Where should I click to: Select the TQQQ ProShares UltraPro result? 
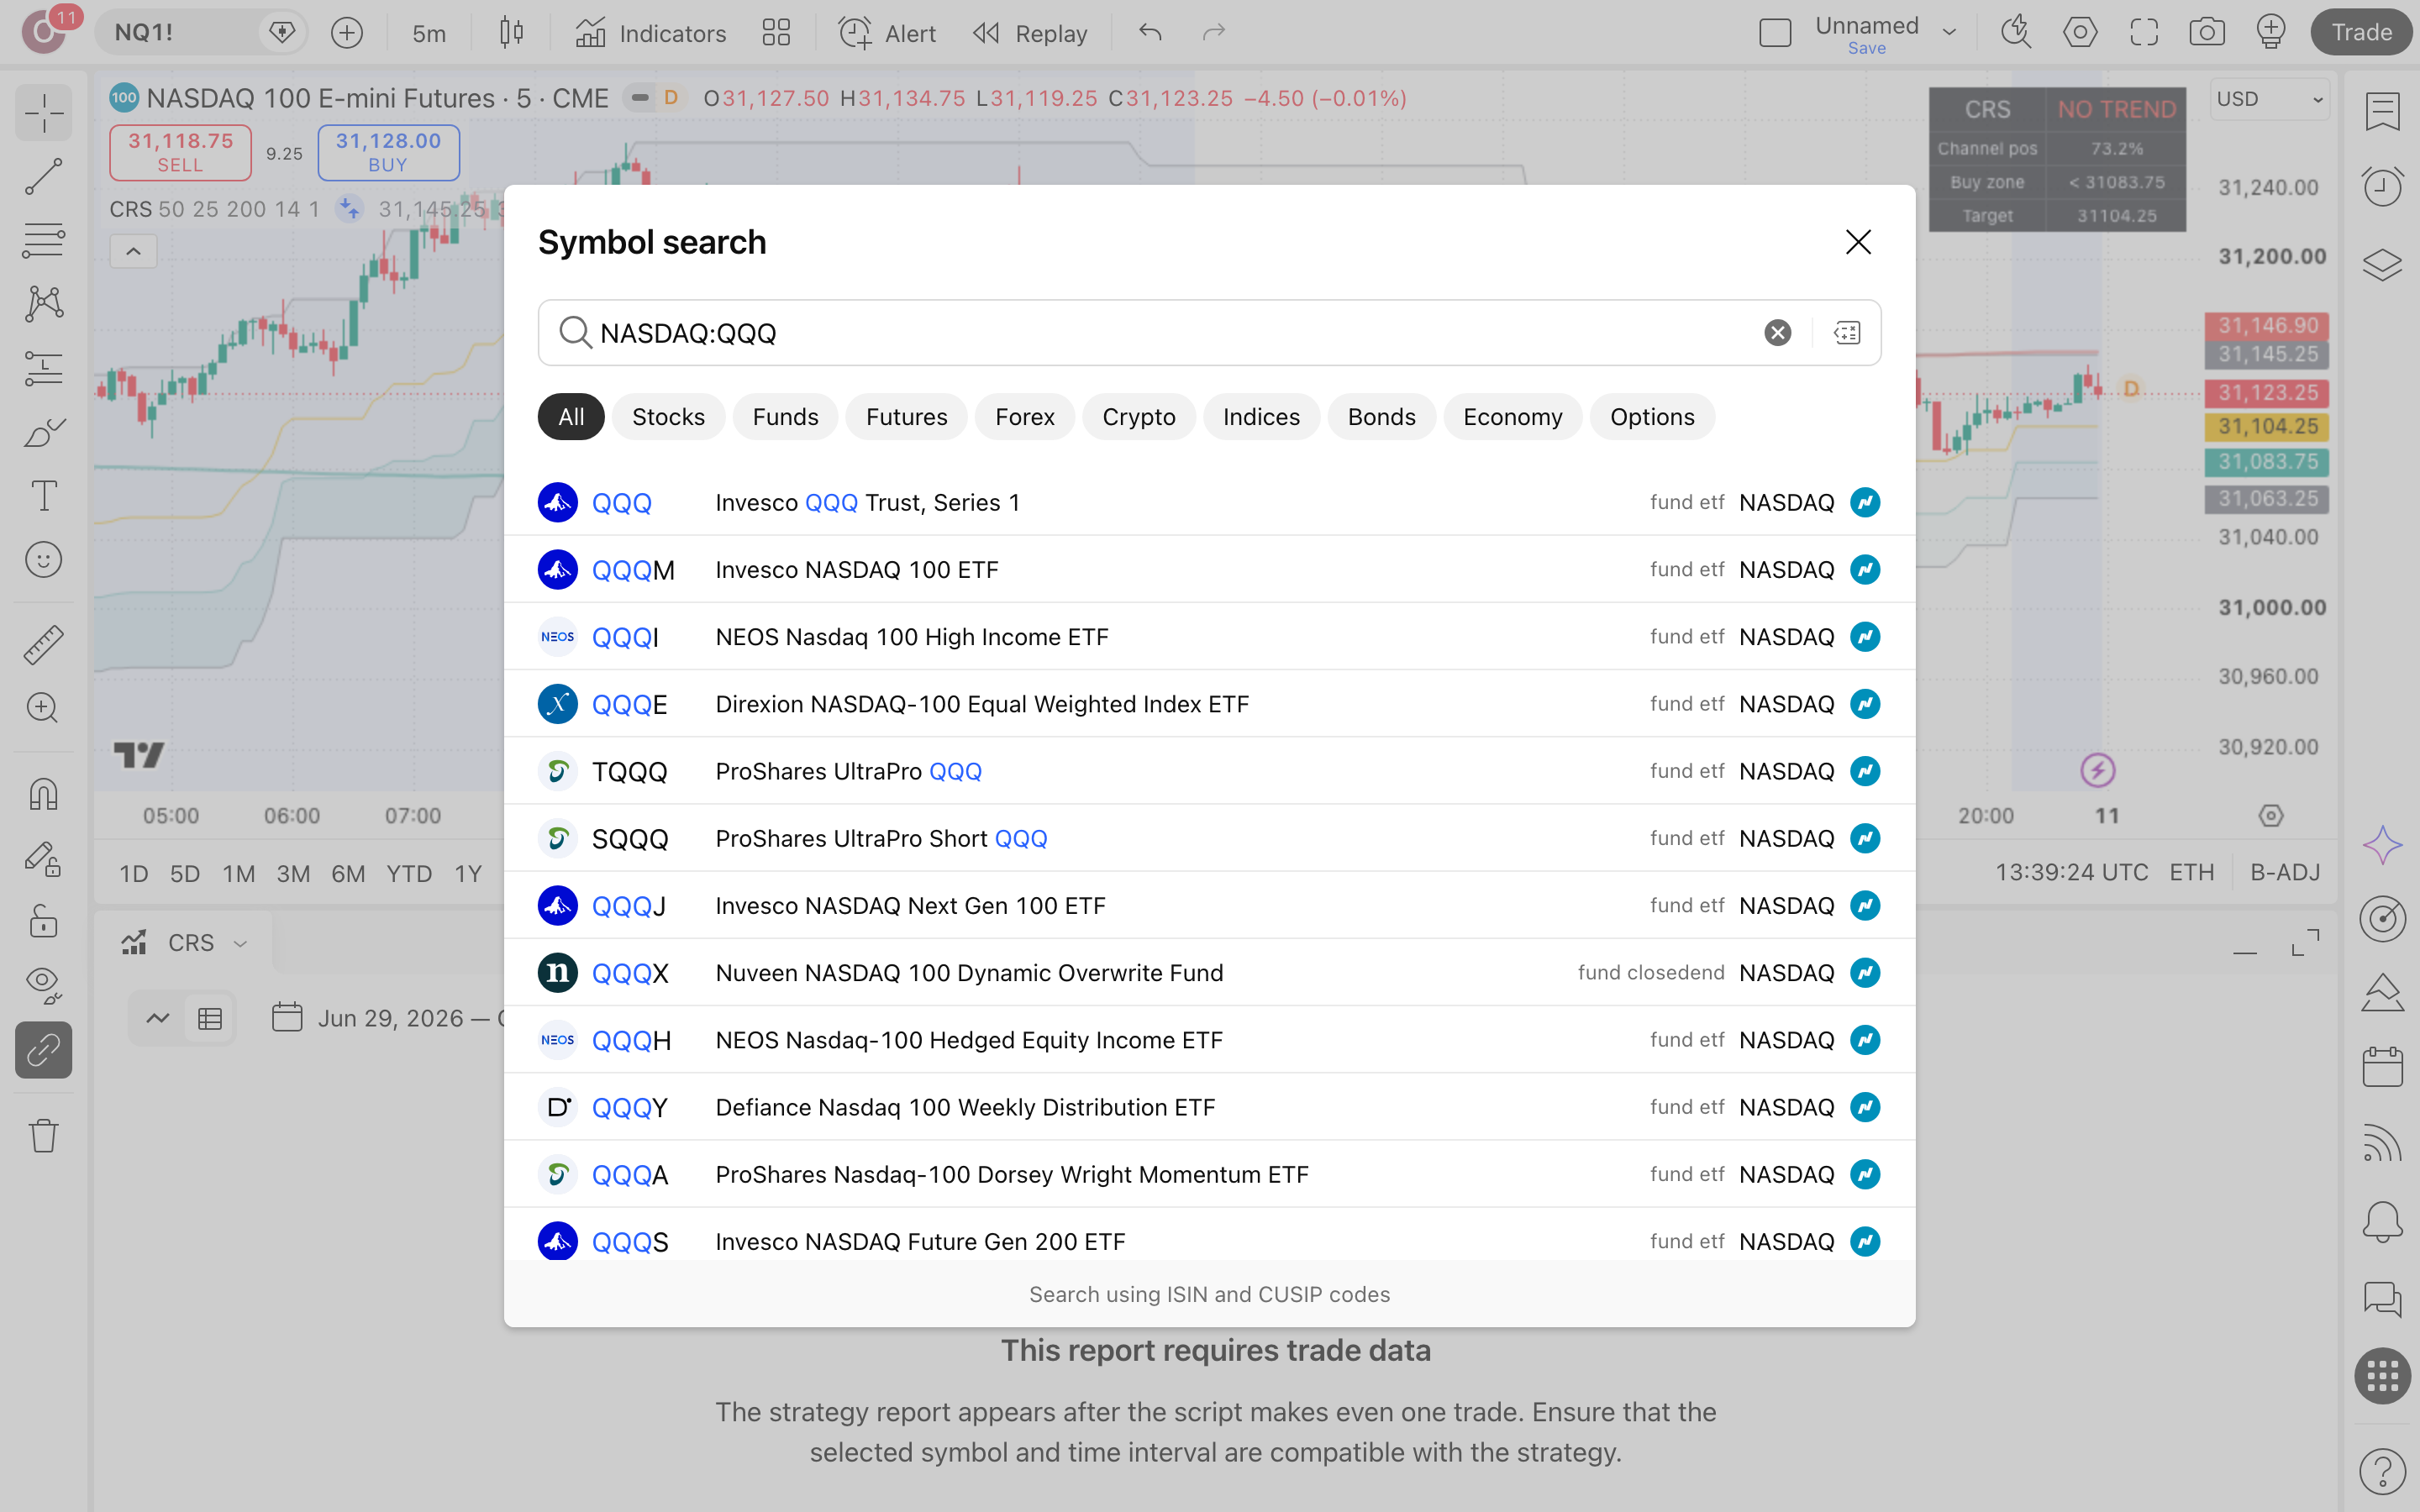[1209, 771]
